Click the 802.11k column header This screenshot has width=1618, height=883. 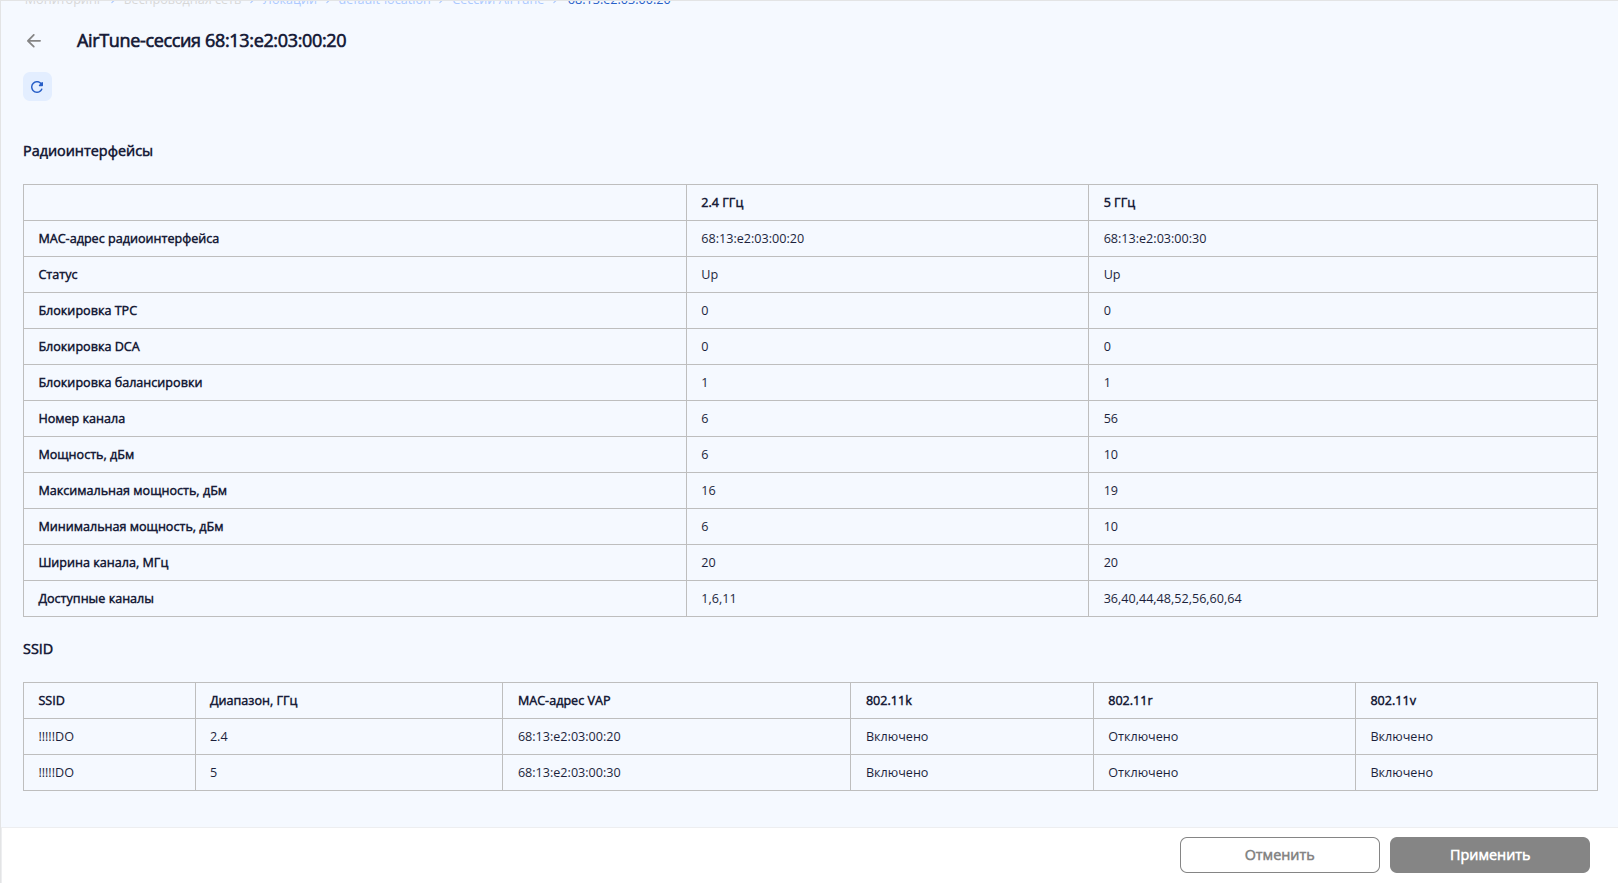click(x=888, y=701)
